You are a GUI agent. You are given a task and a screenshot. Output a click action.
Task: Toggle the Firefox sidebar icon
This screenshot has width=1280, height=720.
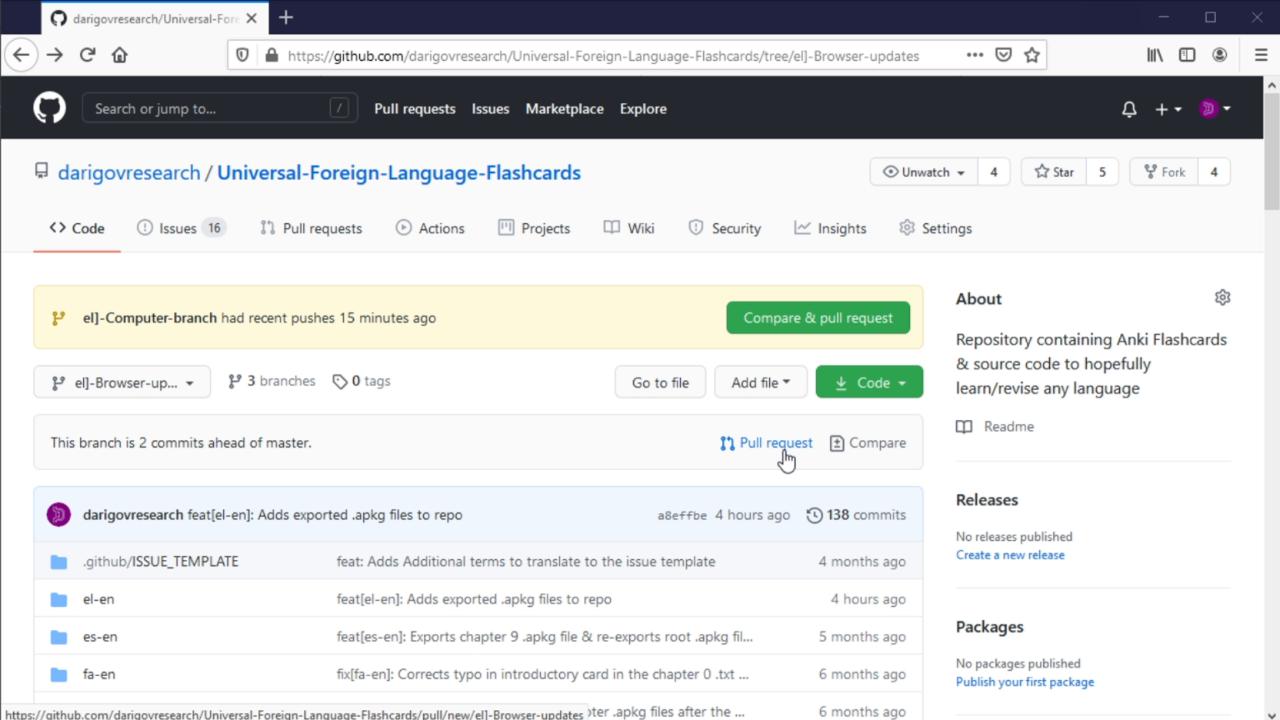pos(1187,55)
